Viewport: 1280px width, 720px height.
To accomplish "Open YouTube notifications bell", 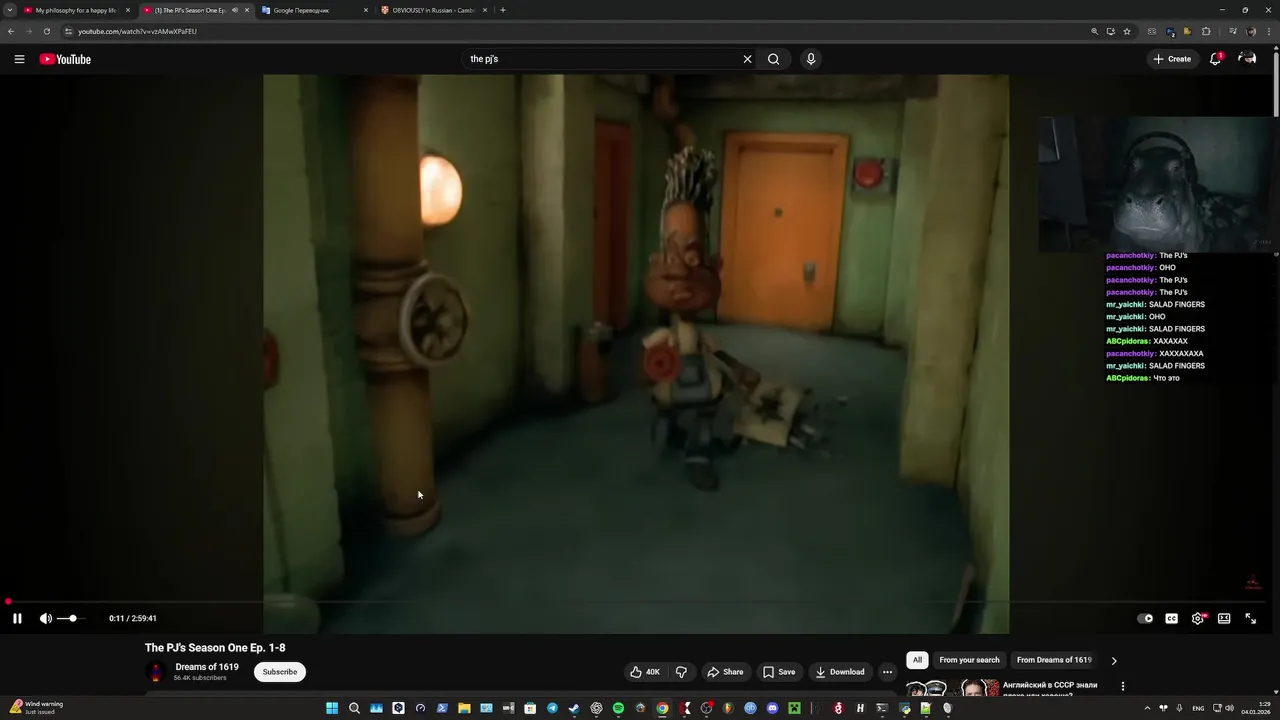I will (x=1215, y=59).
